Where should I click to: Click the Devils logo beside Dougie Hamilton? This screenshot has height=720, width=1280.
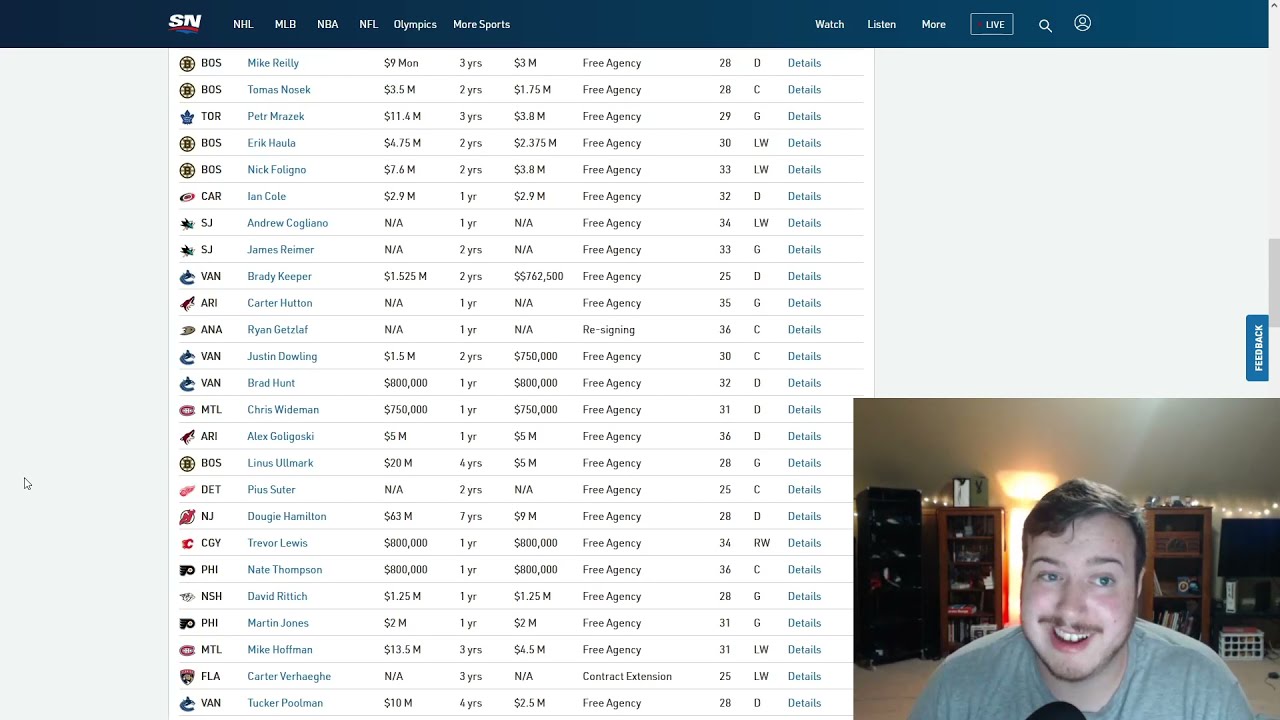(x=187, y=516)
